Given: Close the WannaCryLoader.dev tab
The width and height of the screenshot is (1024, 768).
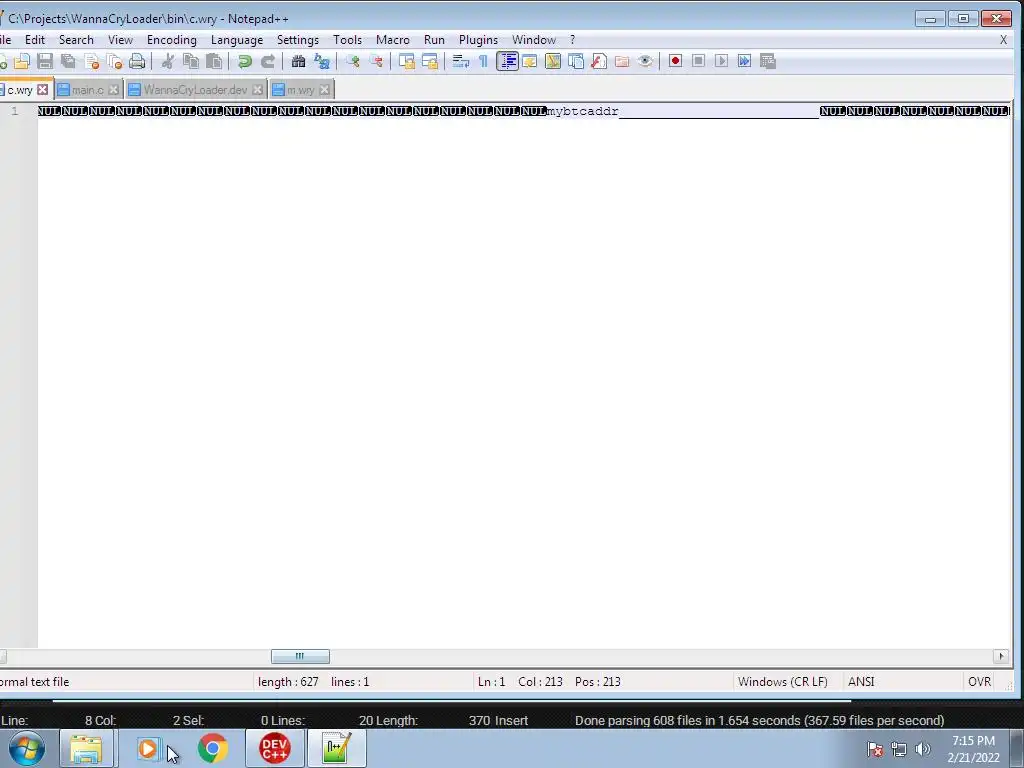Looking at the screenshot, I should [257, 89].
